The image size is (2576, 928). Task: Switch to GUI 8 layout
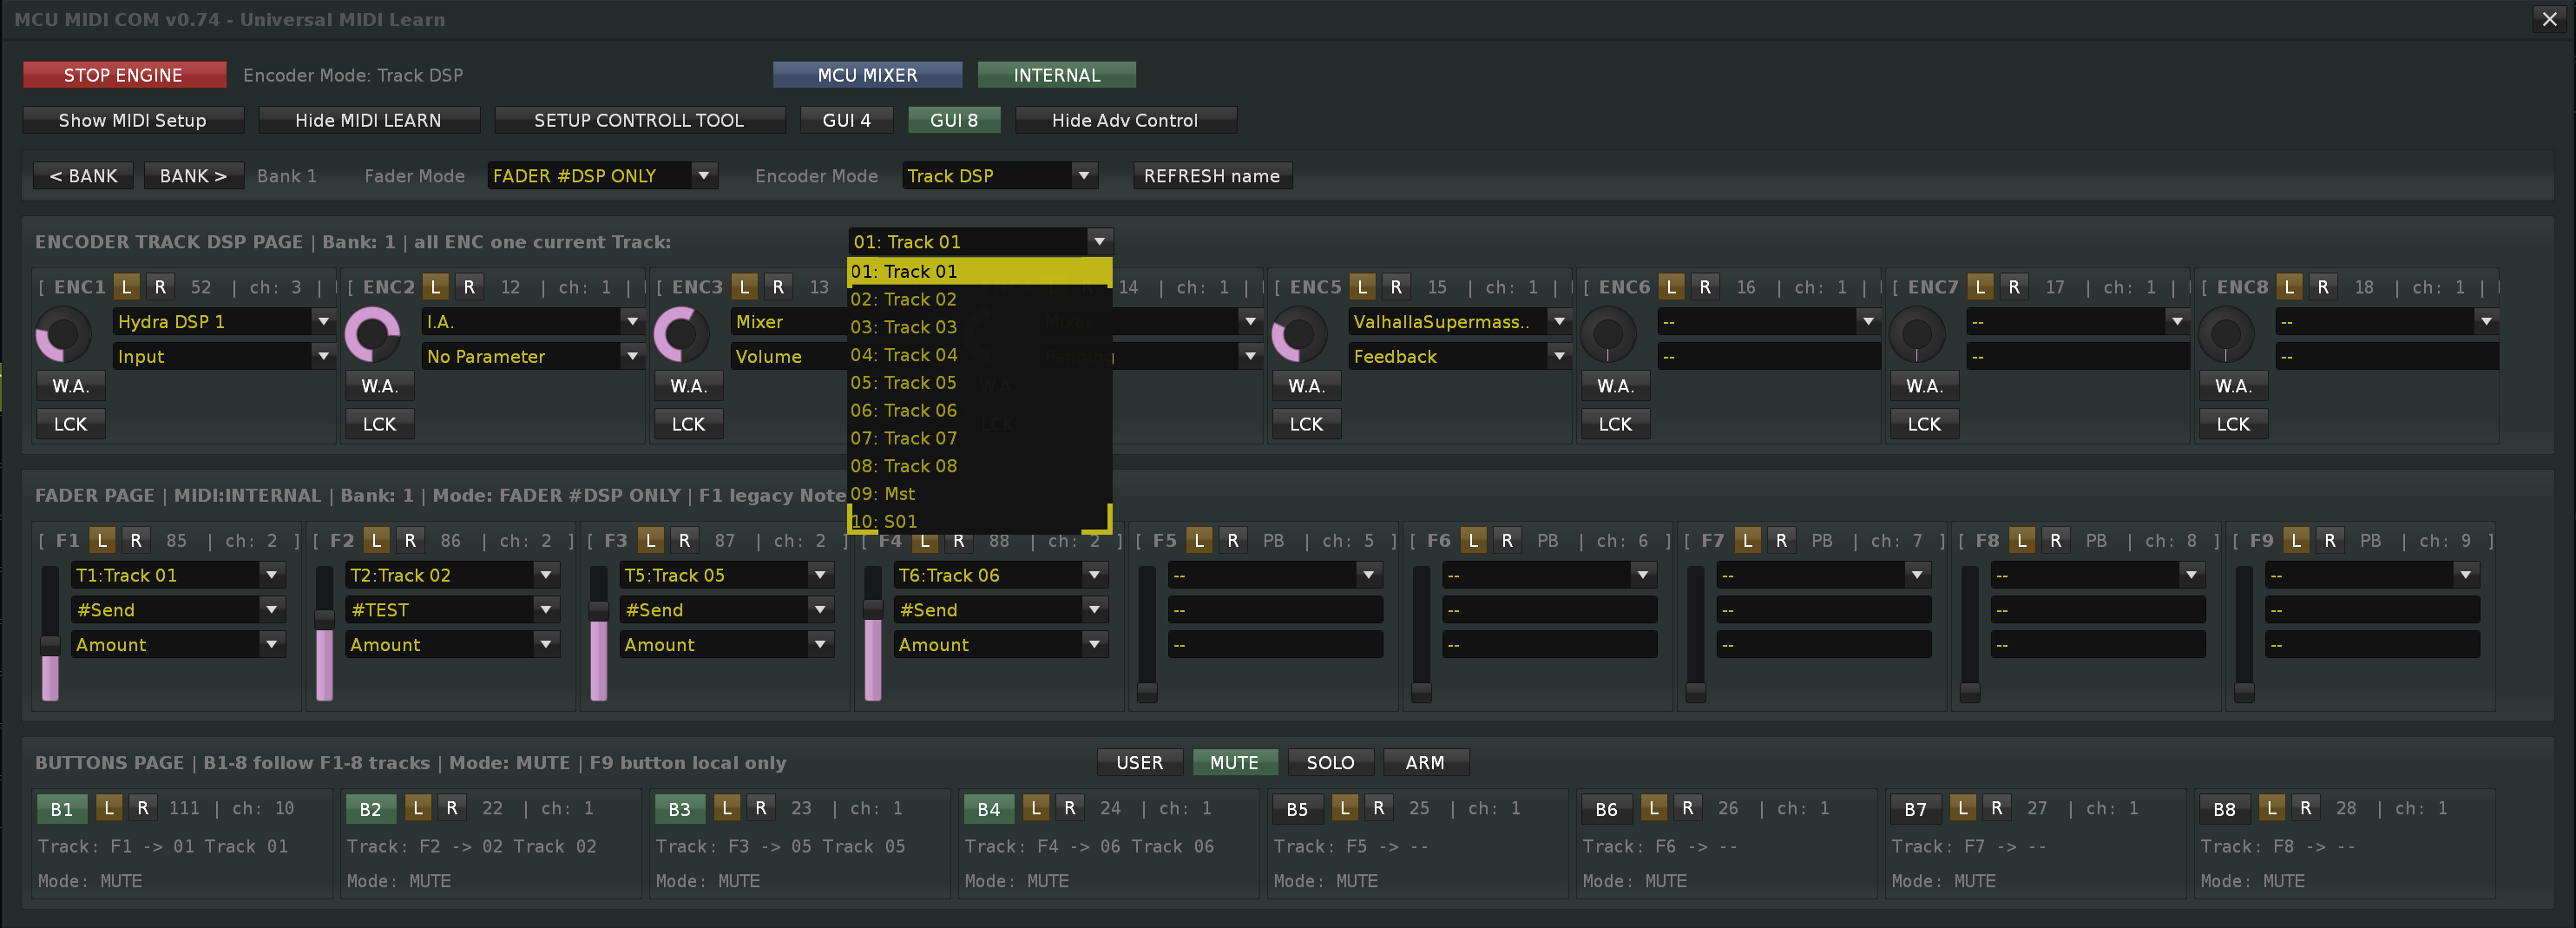click(954, 120)
